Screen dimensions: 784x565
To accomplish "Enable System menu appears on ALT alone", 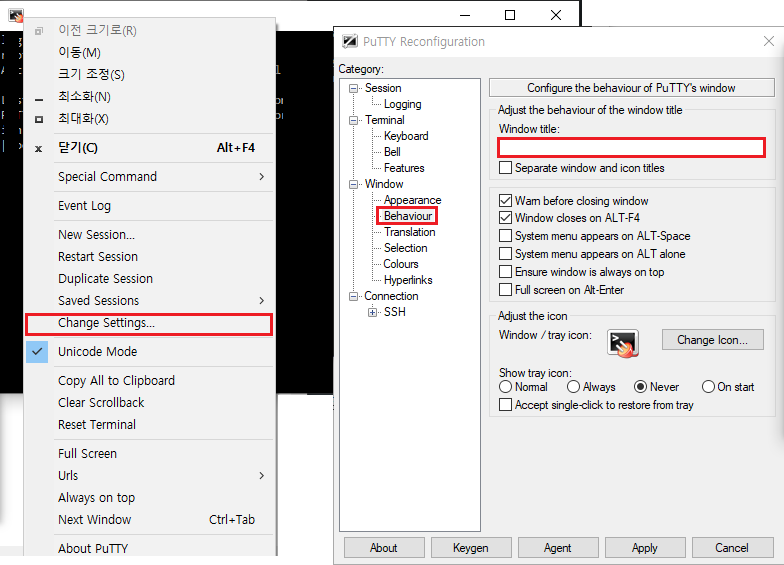I will [x=506, y=254].
